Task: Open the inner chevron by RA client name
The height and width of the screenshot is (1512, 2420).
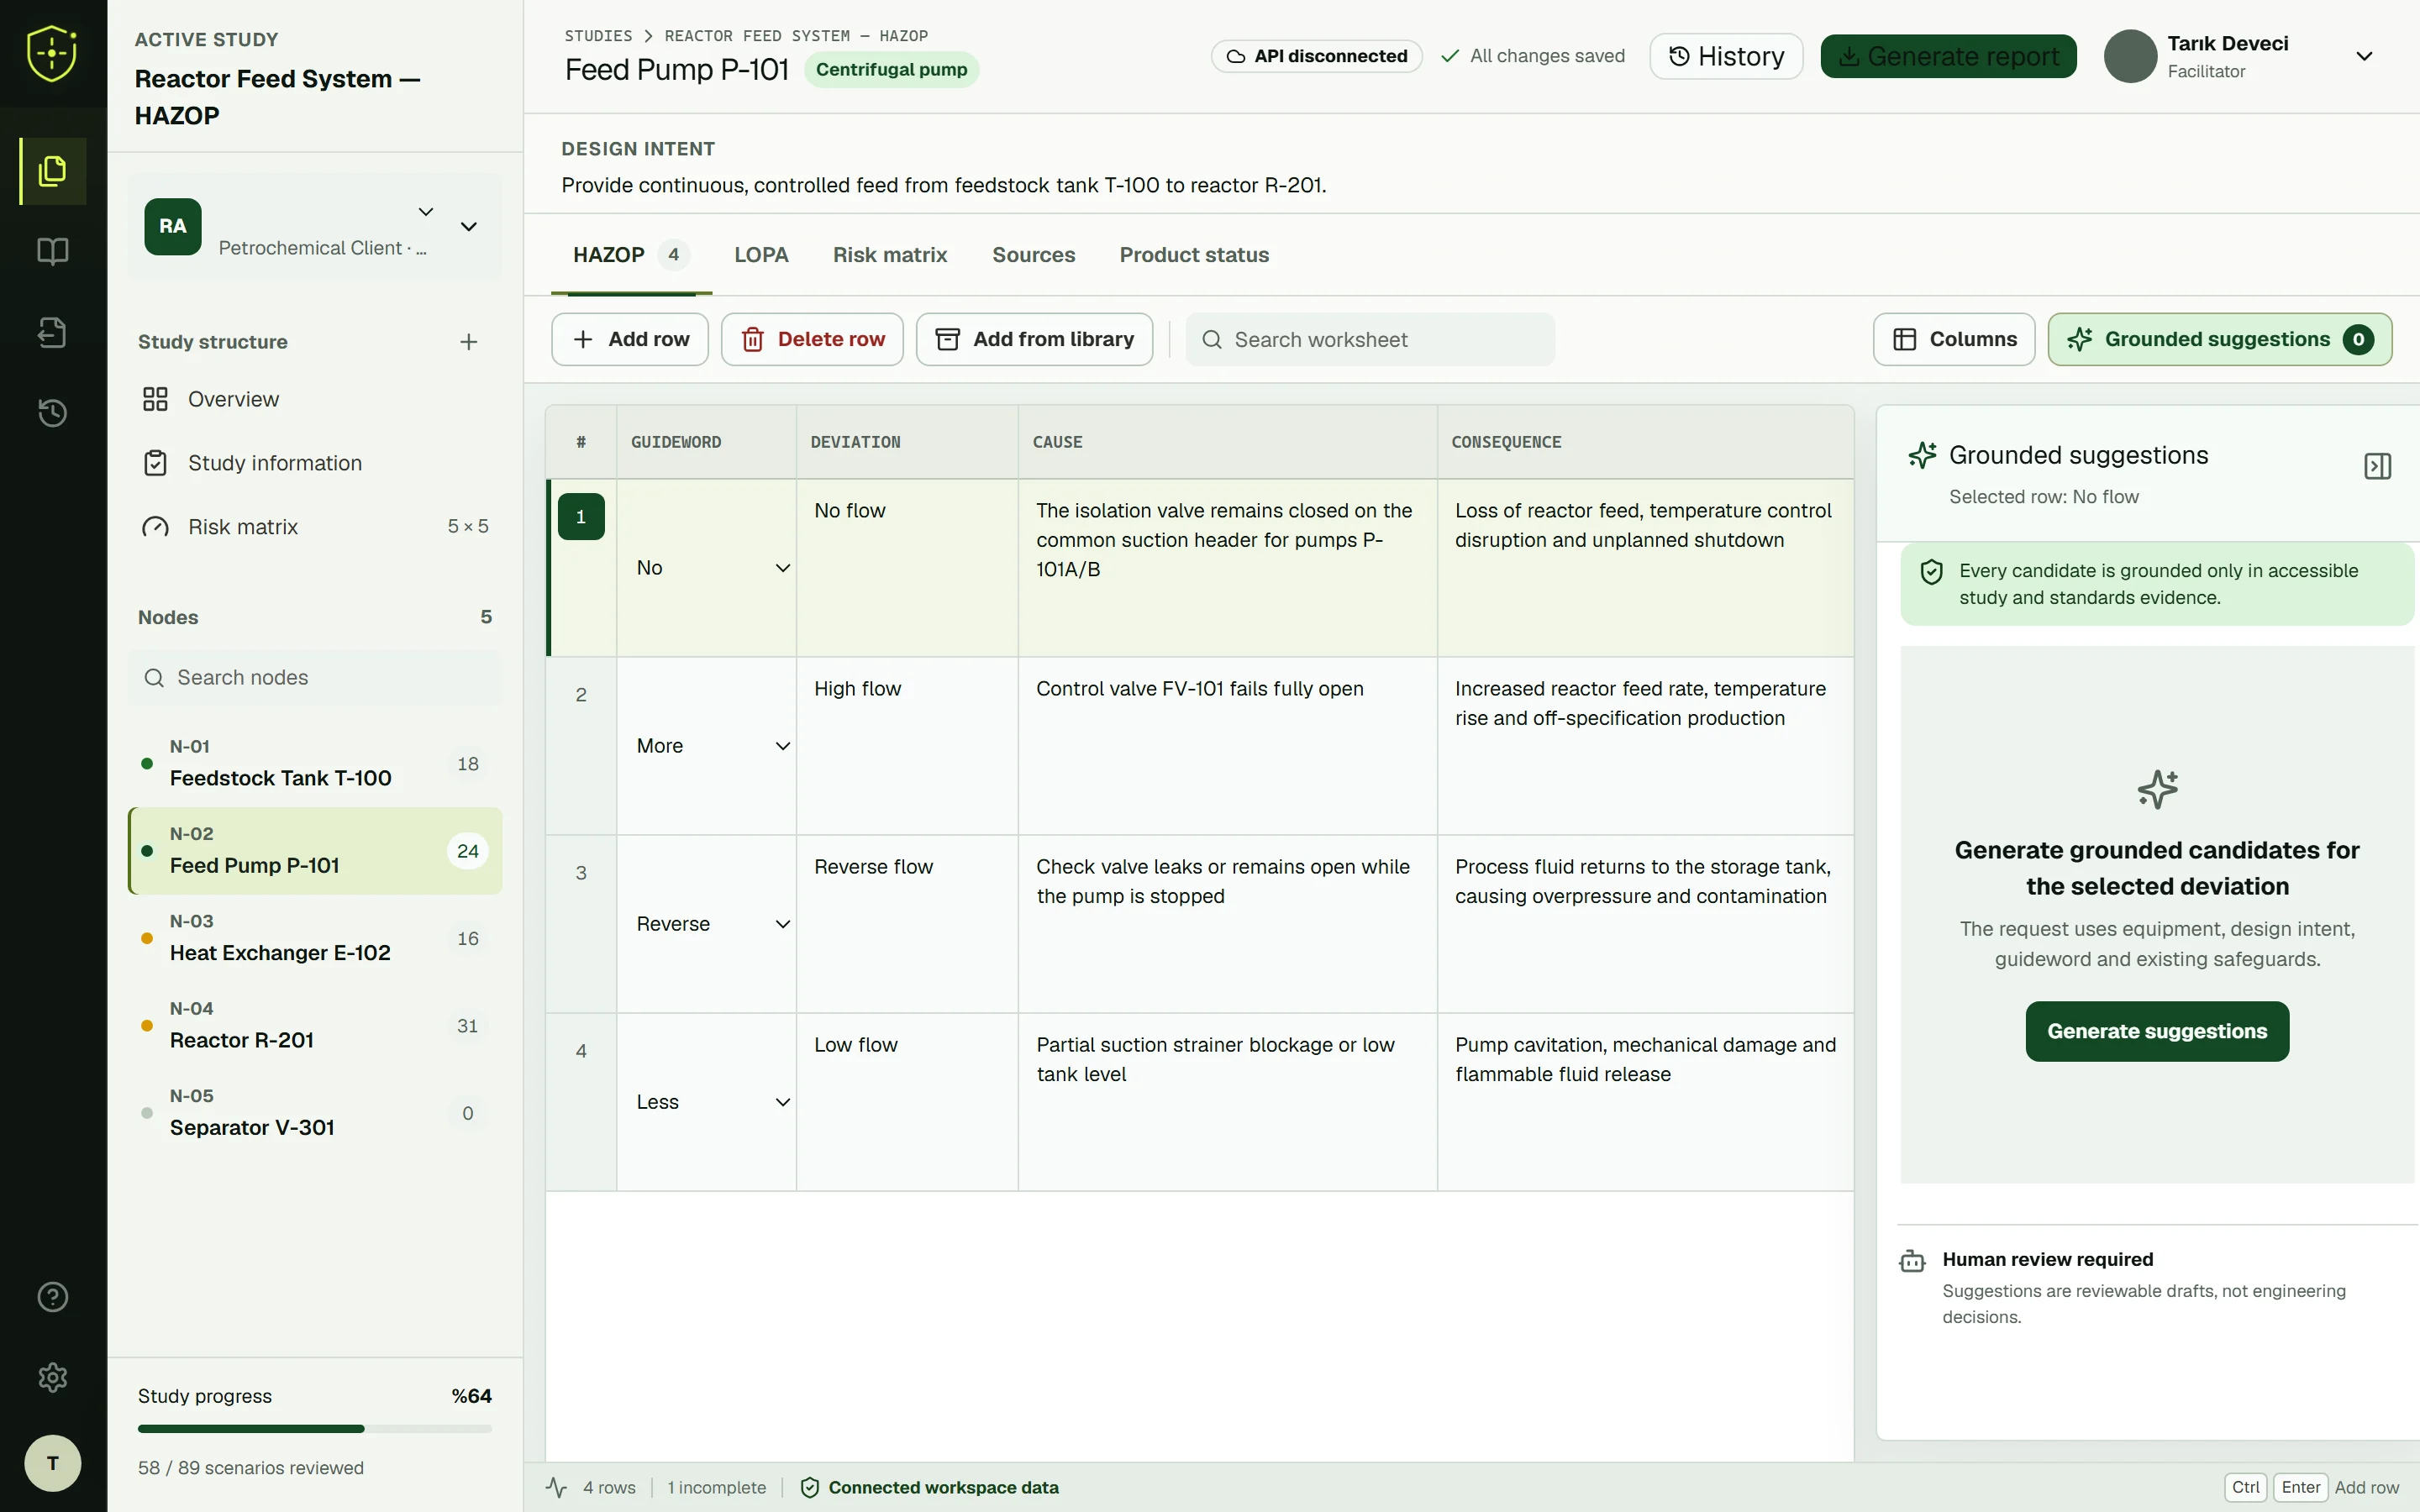Action: 426,212
